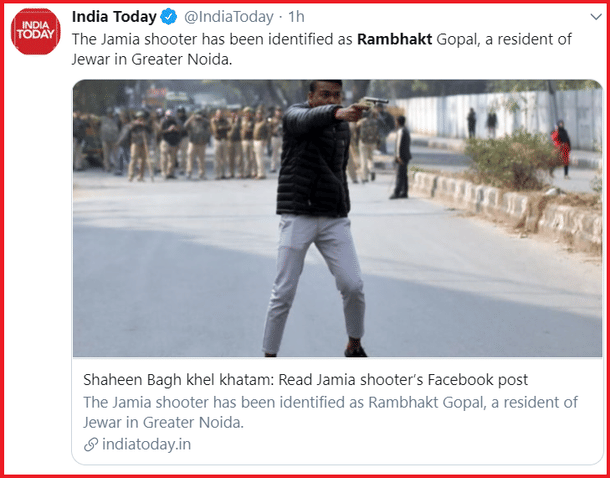Click the chain link icon beside indiatoday.in
Screen dimensions: 610x478
[91, 445]
